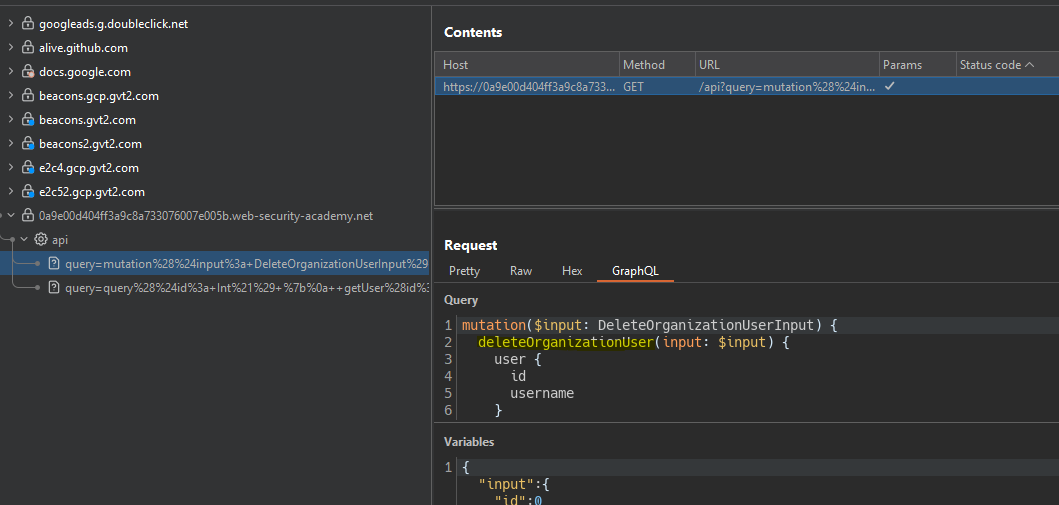1059x505 pixels.
Task: Switch to the Raw request tab
Action: pos(520,271)
